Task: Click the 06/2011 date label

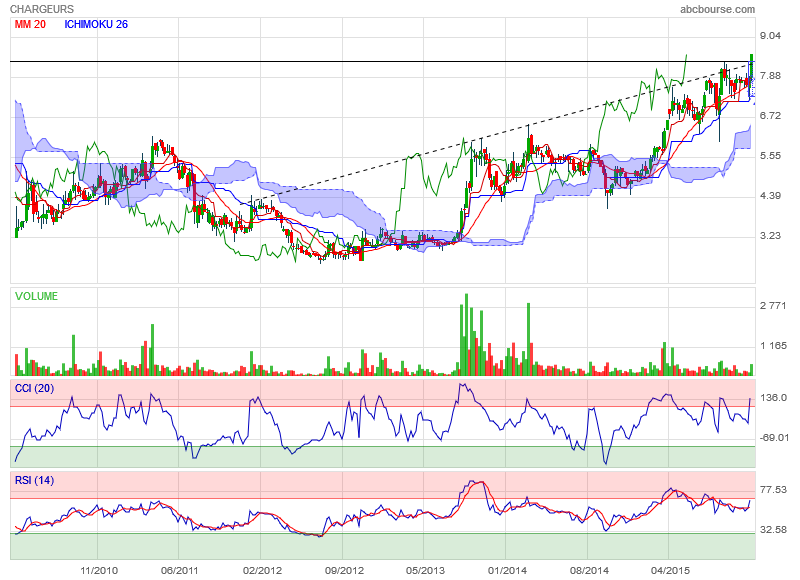Action: click(180, 570)
